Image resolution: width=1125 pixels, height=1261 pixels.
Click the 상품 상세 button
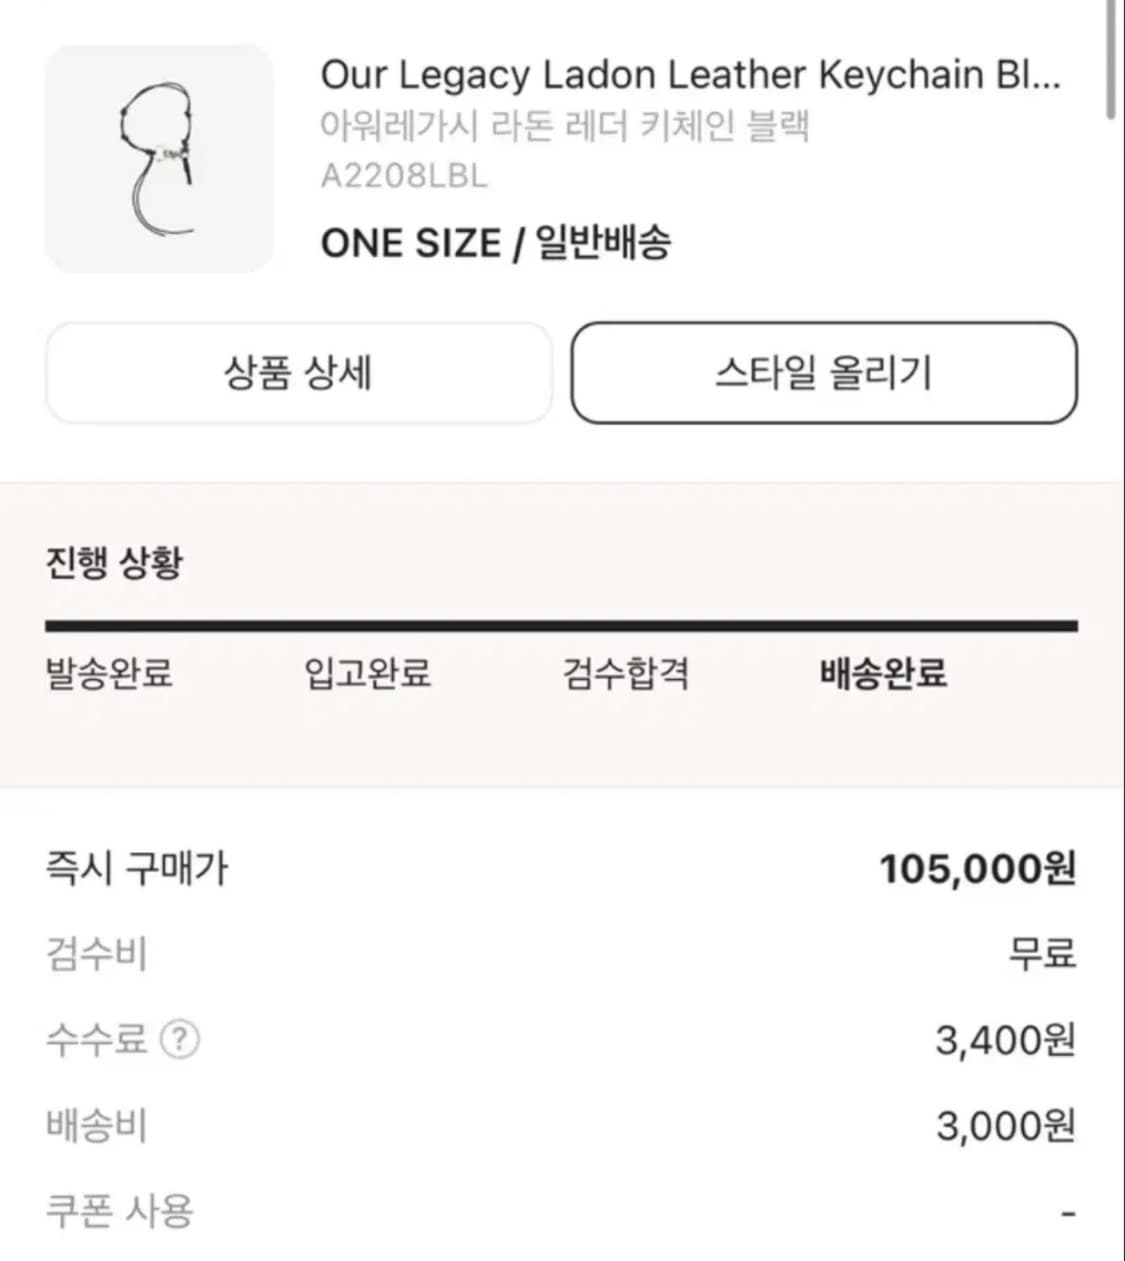click(298, 373)
